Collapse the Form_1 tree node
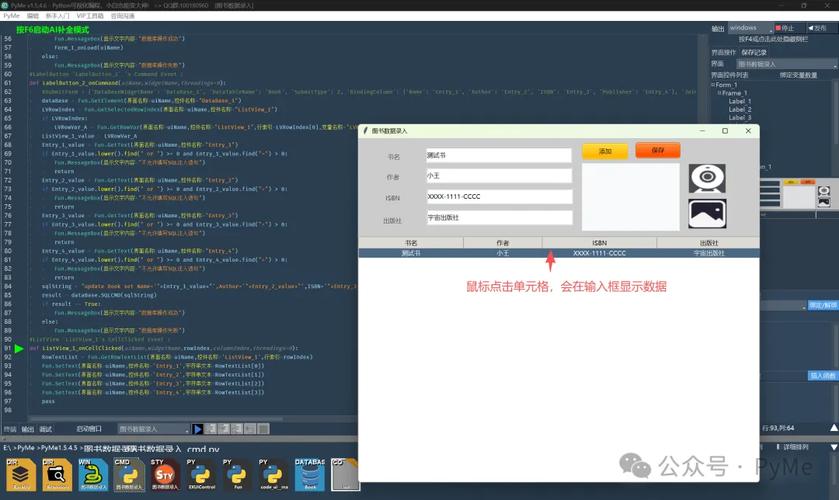The image size is (839, 500). (x=713, y=85)
